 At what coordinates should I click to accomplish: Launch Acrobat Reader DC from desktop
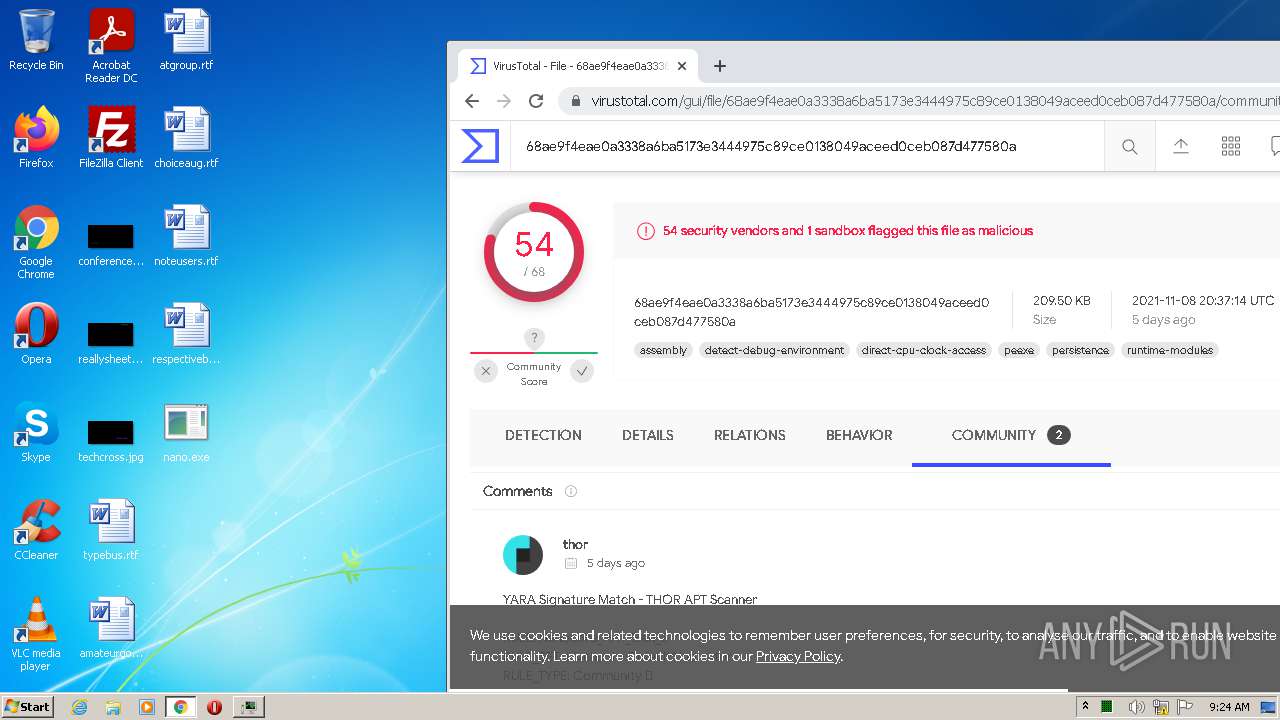coord(111,46)
